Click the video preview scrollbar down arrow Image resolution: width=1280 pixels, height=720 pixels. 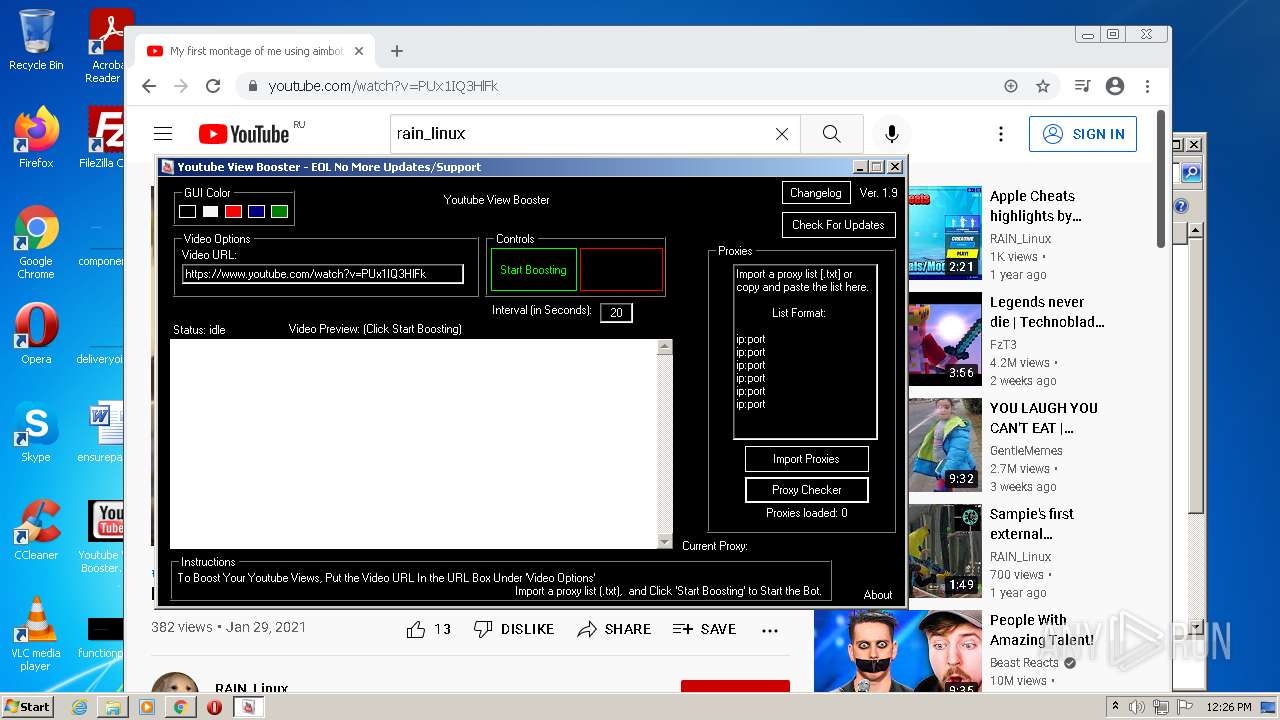[x=665, y=541]
